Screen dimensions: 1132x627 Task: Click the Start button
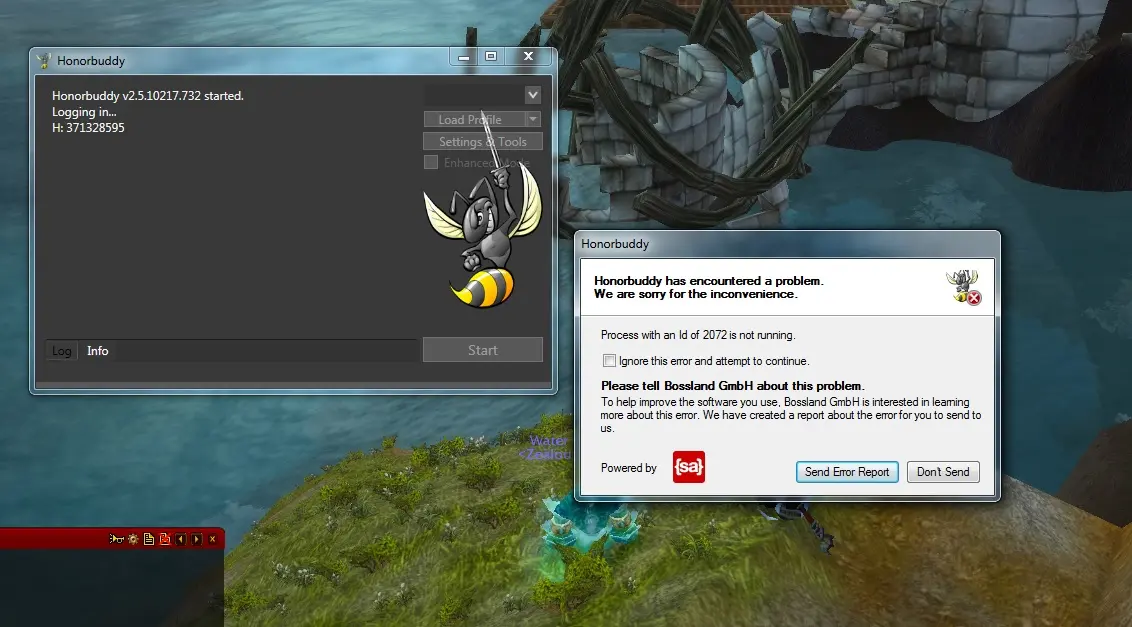483,350
